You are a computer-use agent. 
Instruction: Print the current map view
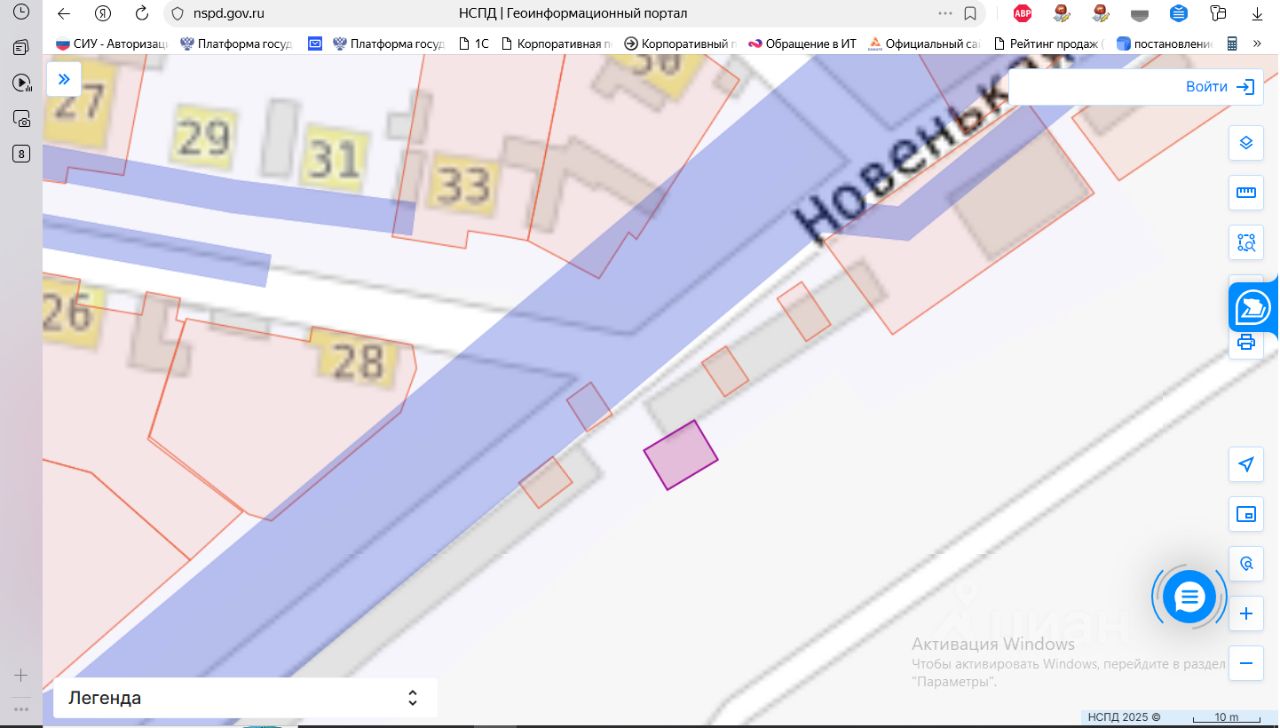click(1246, 343)
